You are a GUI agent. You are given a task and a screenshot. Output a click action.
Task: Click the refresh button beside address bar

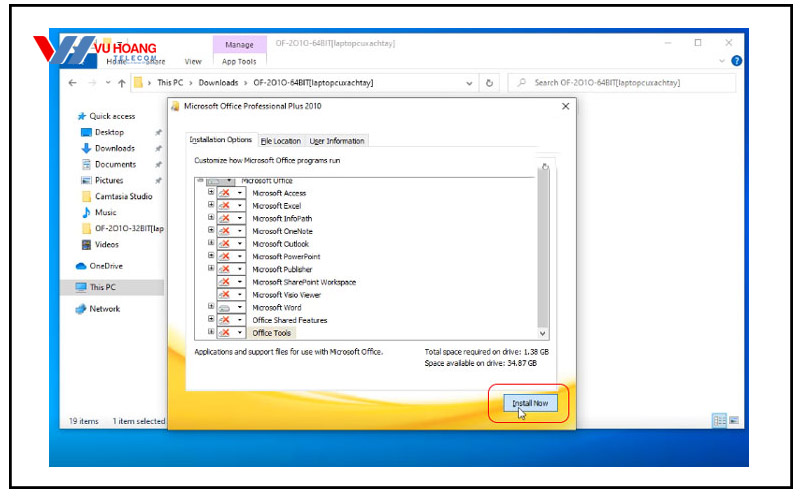(x=489, y=83)
